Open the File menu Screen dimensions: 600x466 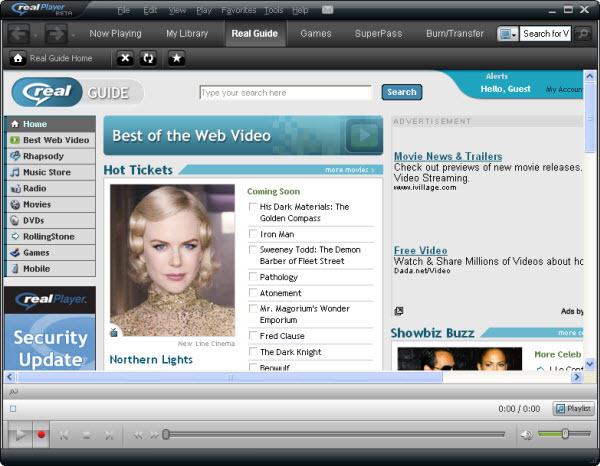coord(124,10)
